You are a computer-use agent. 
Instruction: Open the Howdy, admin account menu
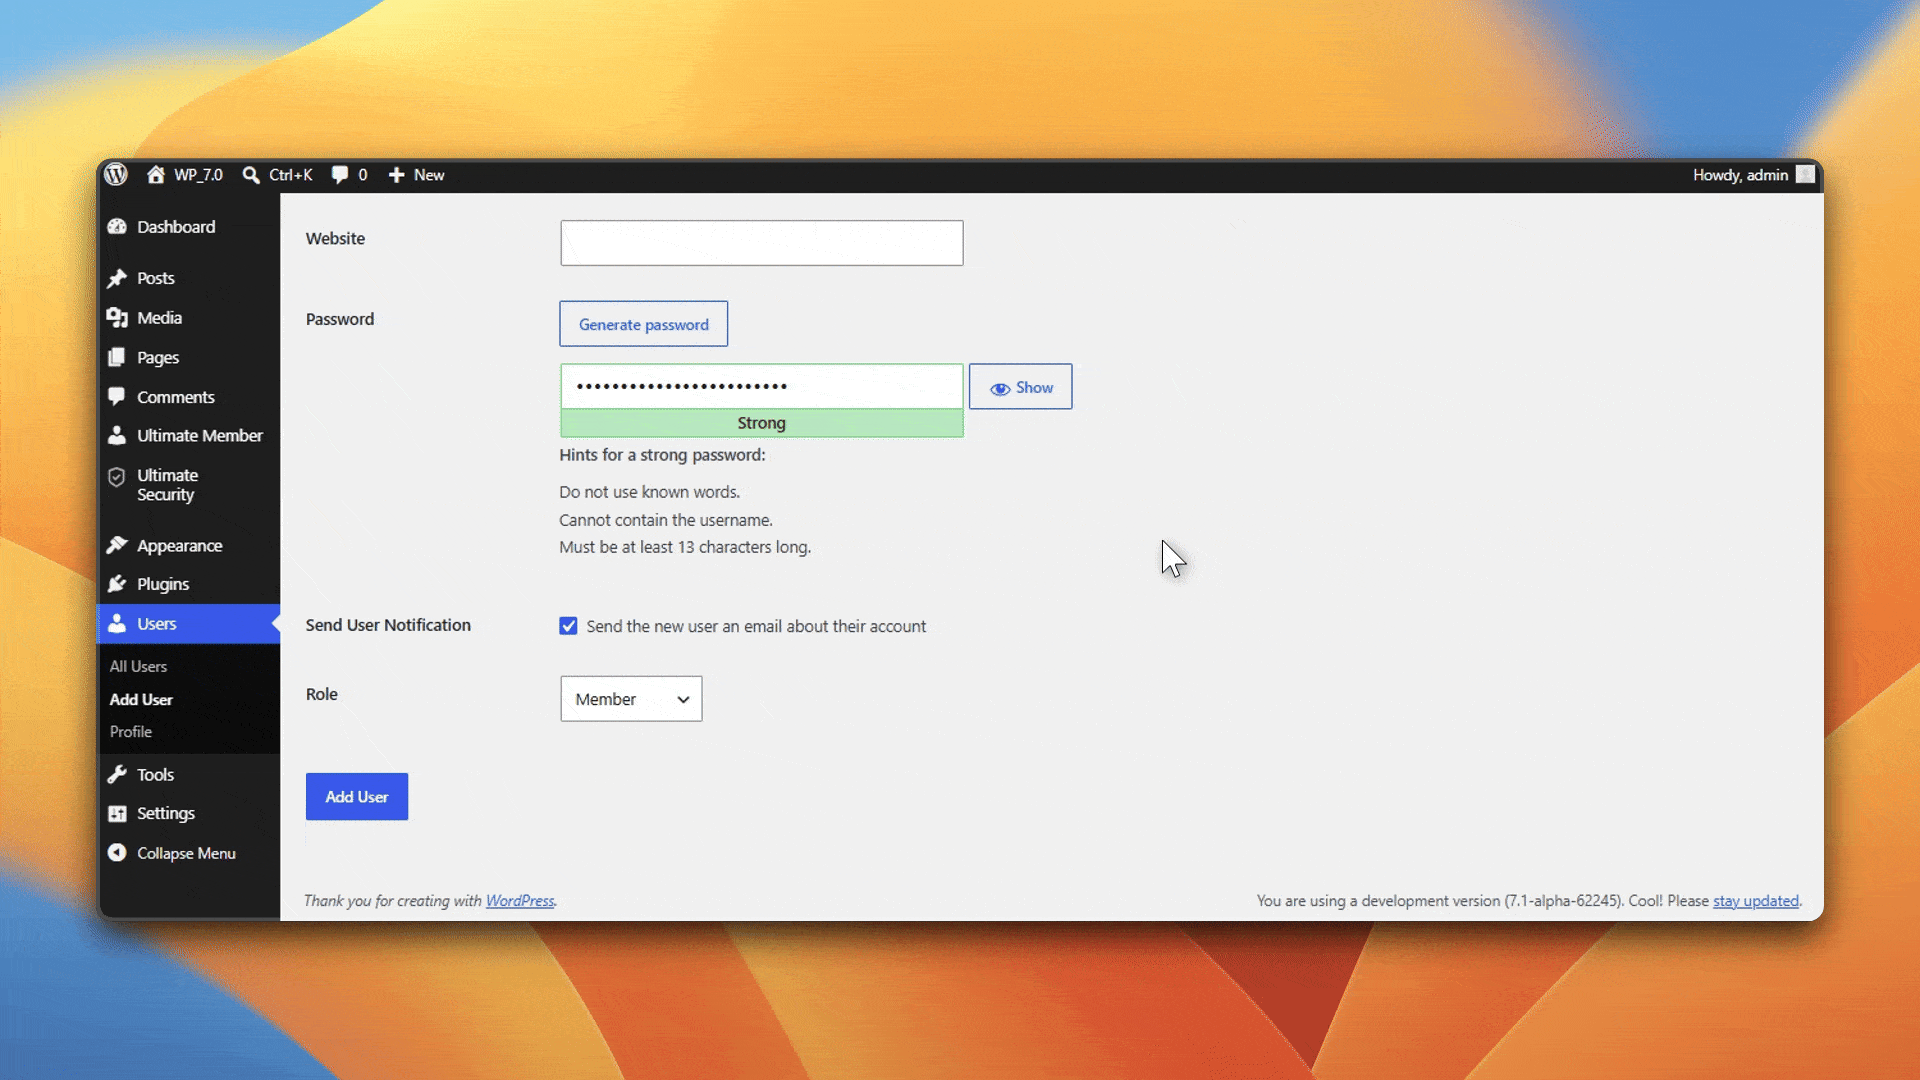(x=1753, y=175)
